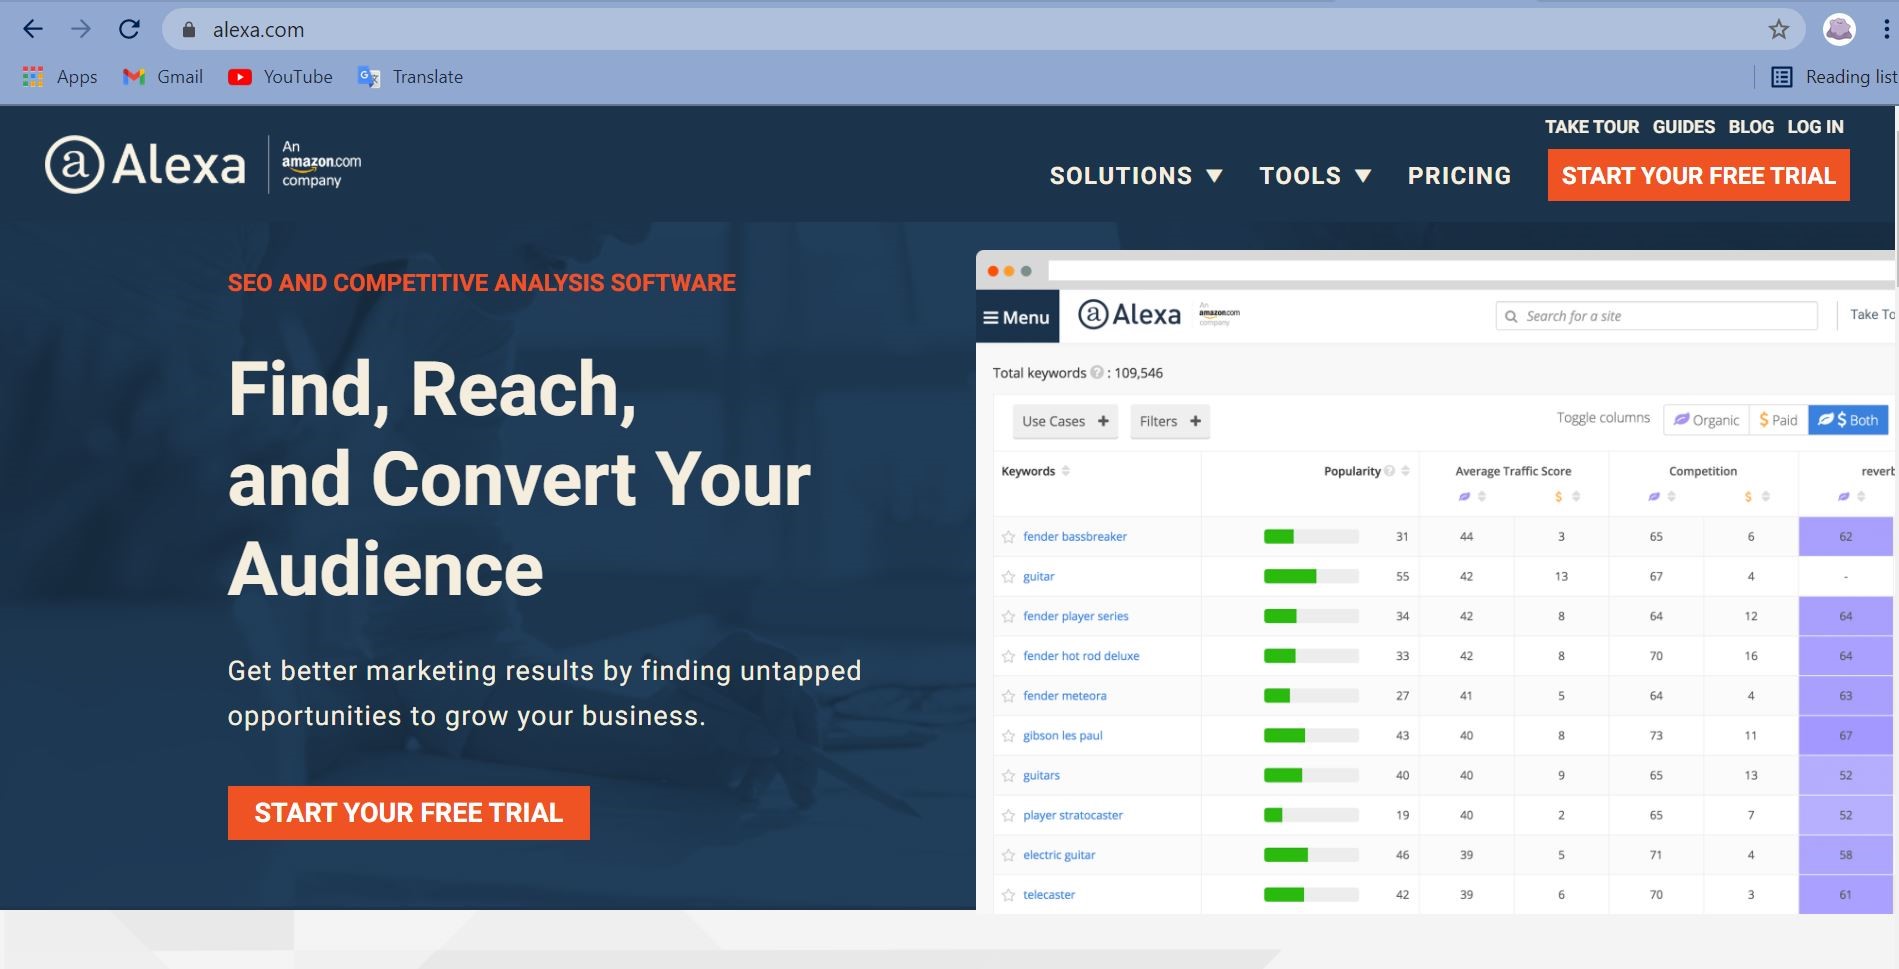Toggle Paid columns
The image size is (1899, 969).
click(1778, 420)
